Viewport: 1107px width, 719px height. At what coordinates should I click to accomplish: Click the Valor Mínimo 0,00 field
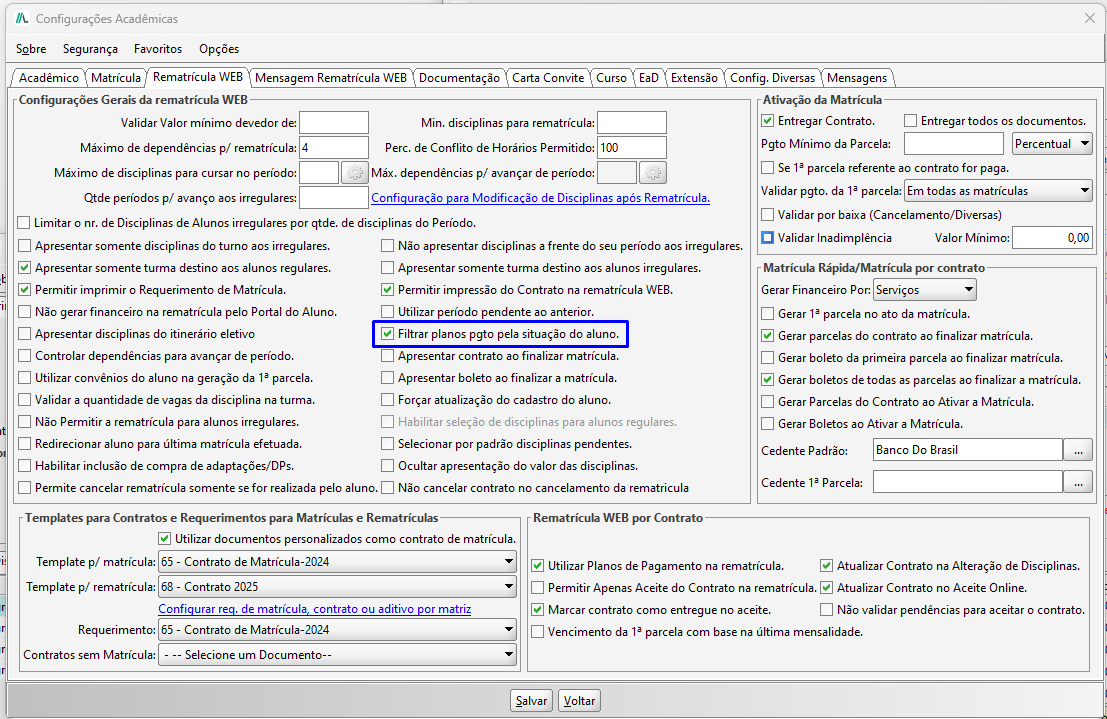pos(1053,238)
